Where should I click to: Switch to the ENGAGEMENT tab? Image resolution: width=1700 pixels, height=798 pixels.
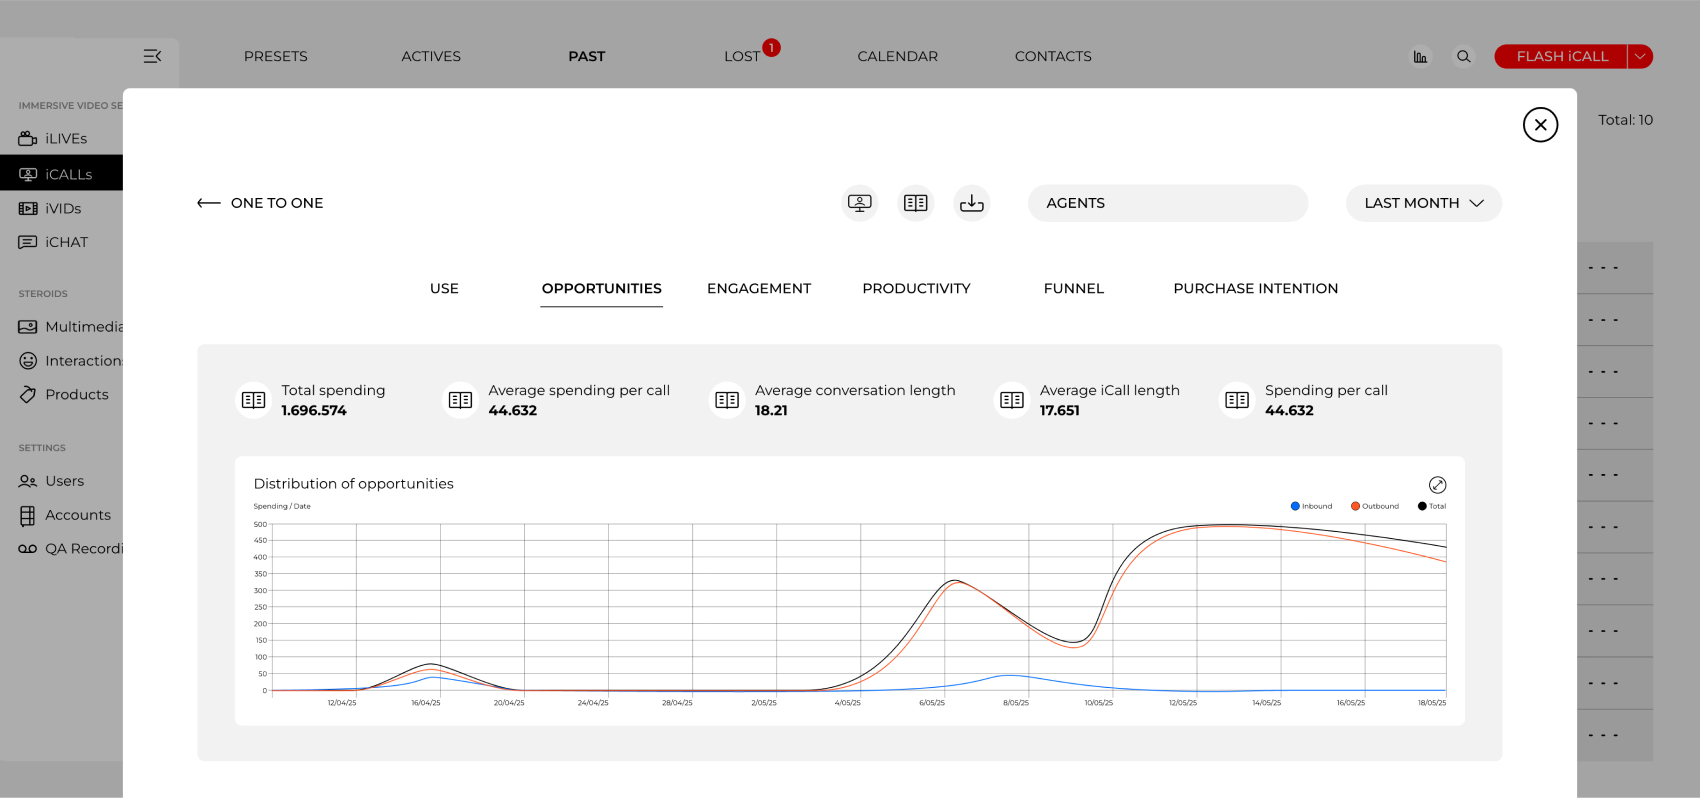(759, 289)
